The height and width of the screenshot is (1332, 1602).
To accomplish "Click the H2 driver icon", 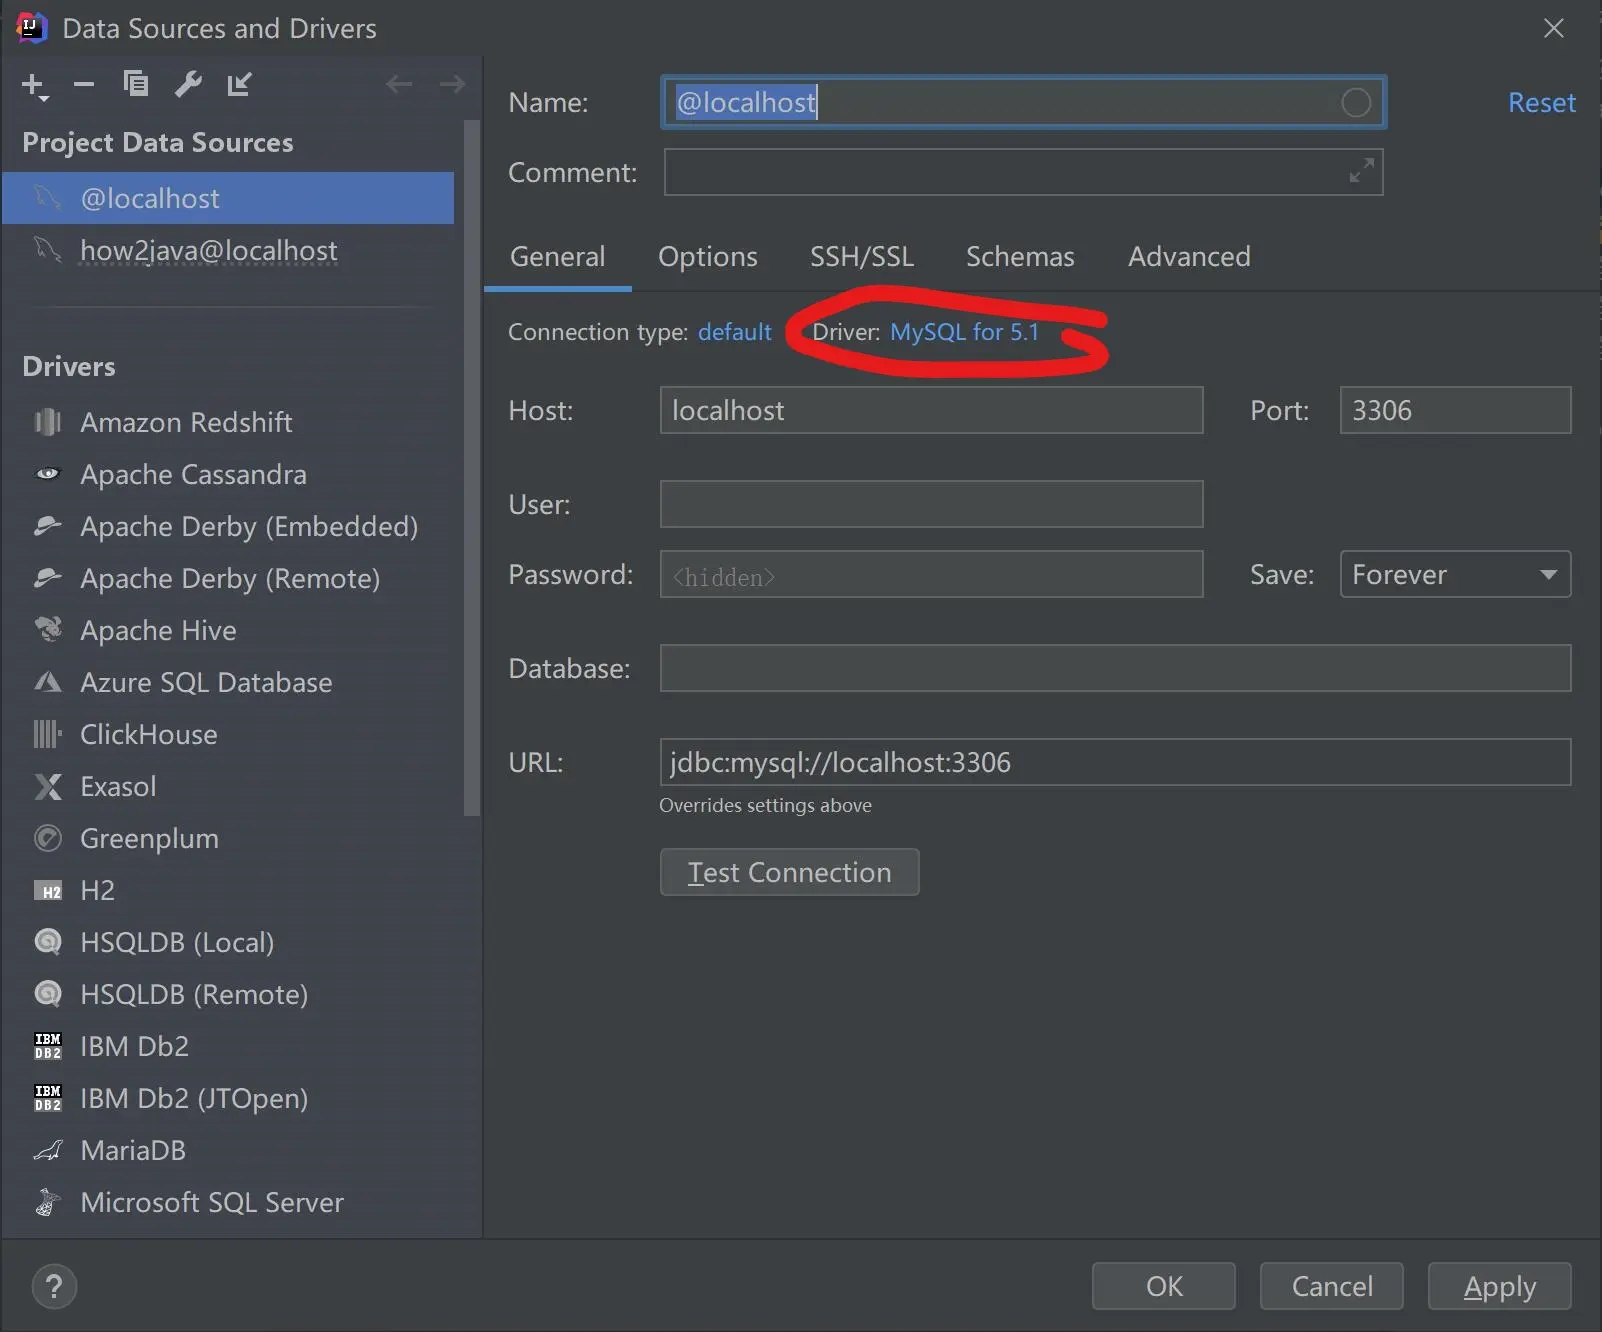I will point(48,890).
